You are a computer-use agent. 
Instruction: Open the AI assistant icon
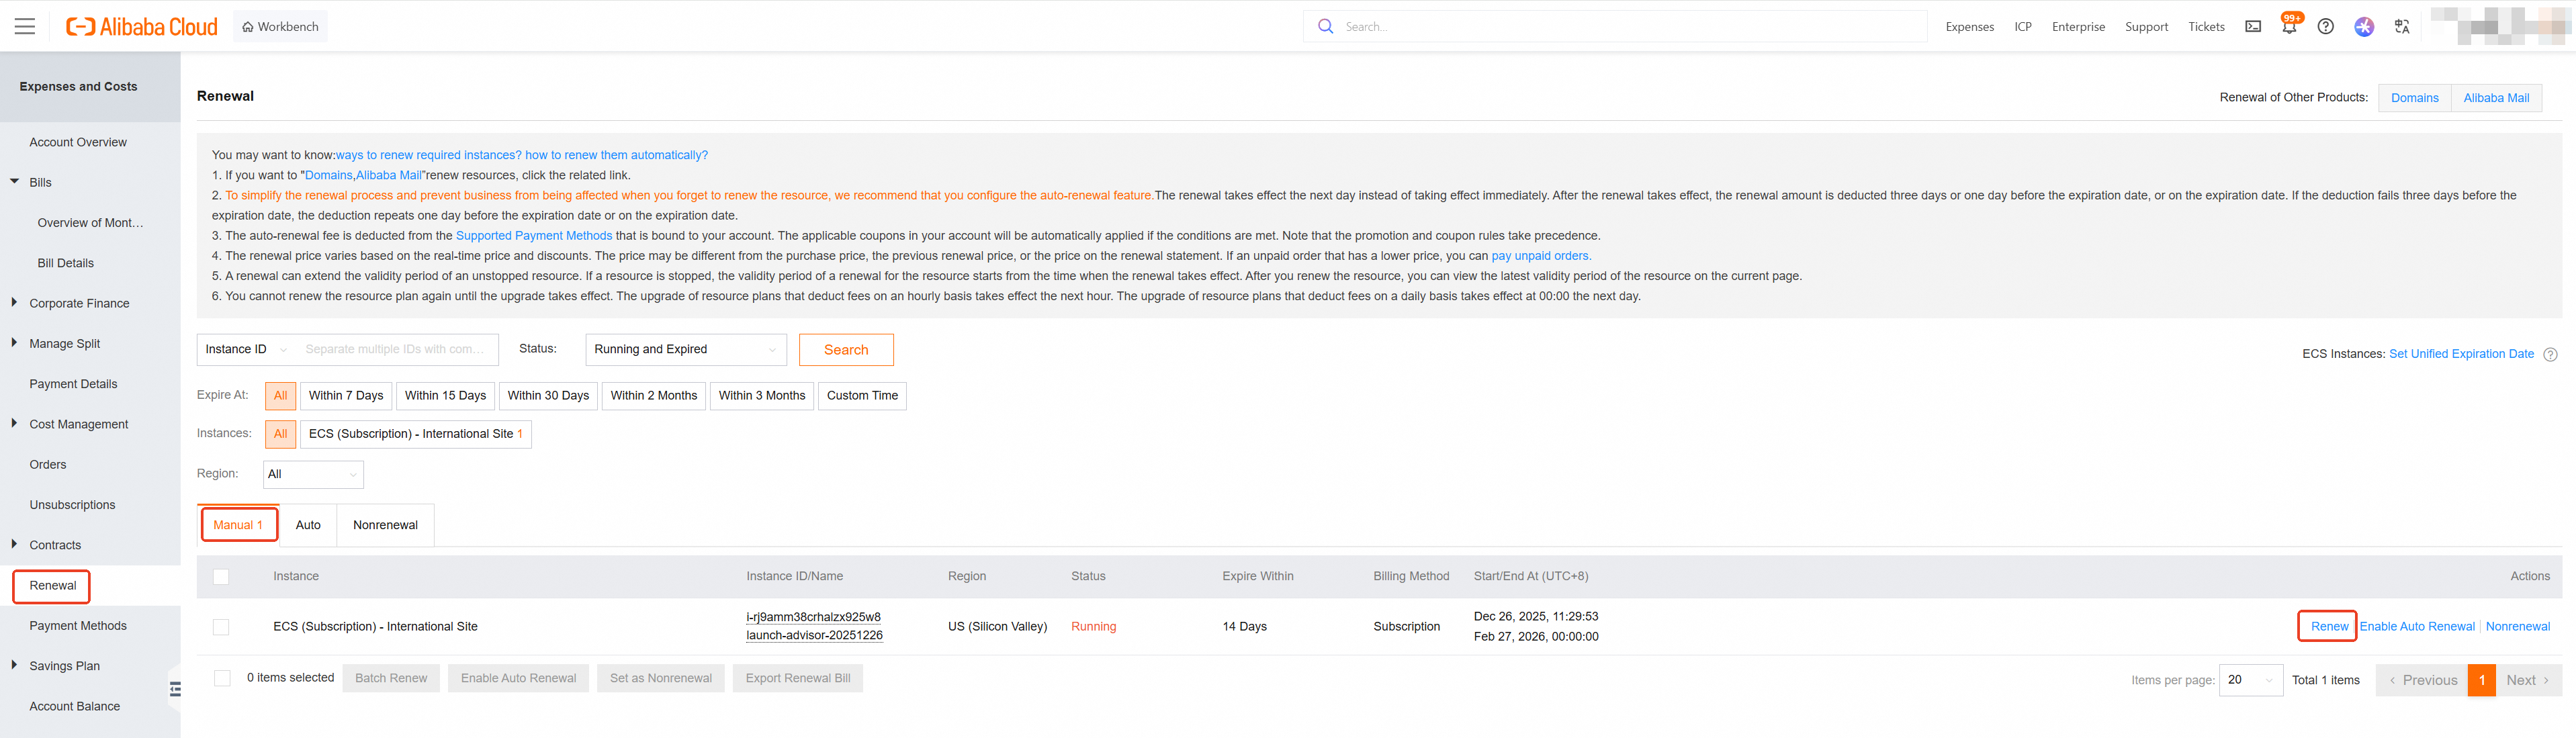pos(2364,27)
